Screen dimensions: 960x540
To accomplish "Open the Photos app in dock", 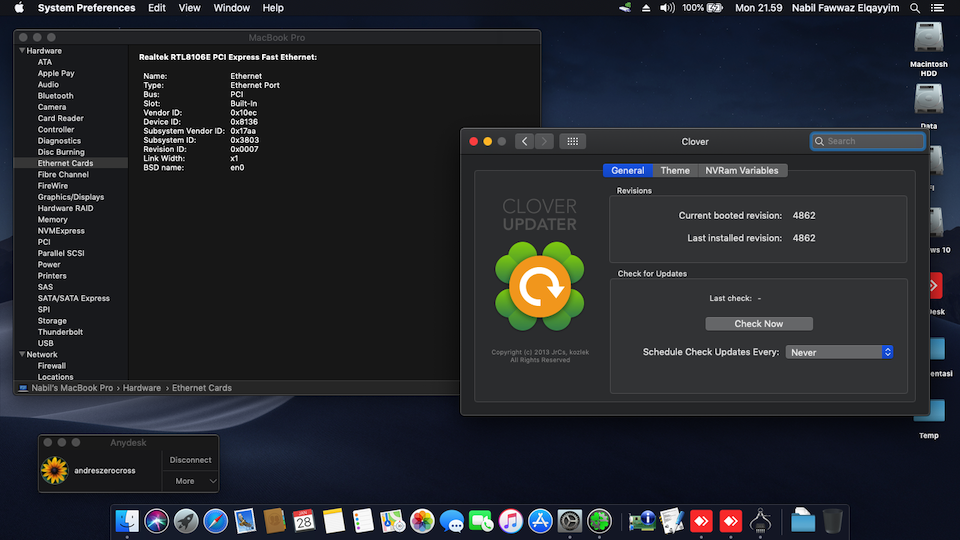I will point(422,521).
